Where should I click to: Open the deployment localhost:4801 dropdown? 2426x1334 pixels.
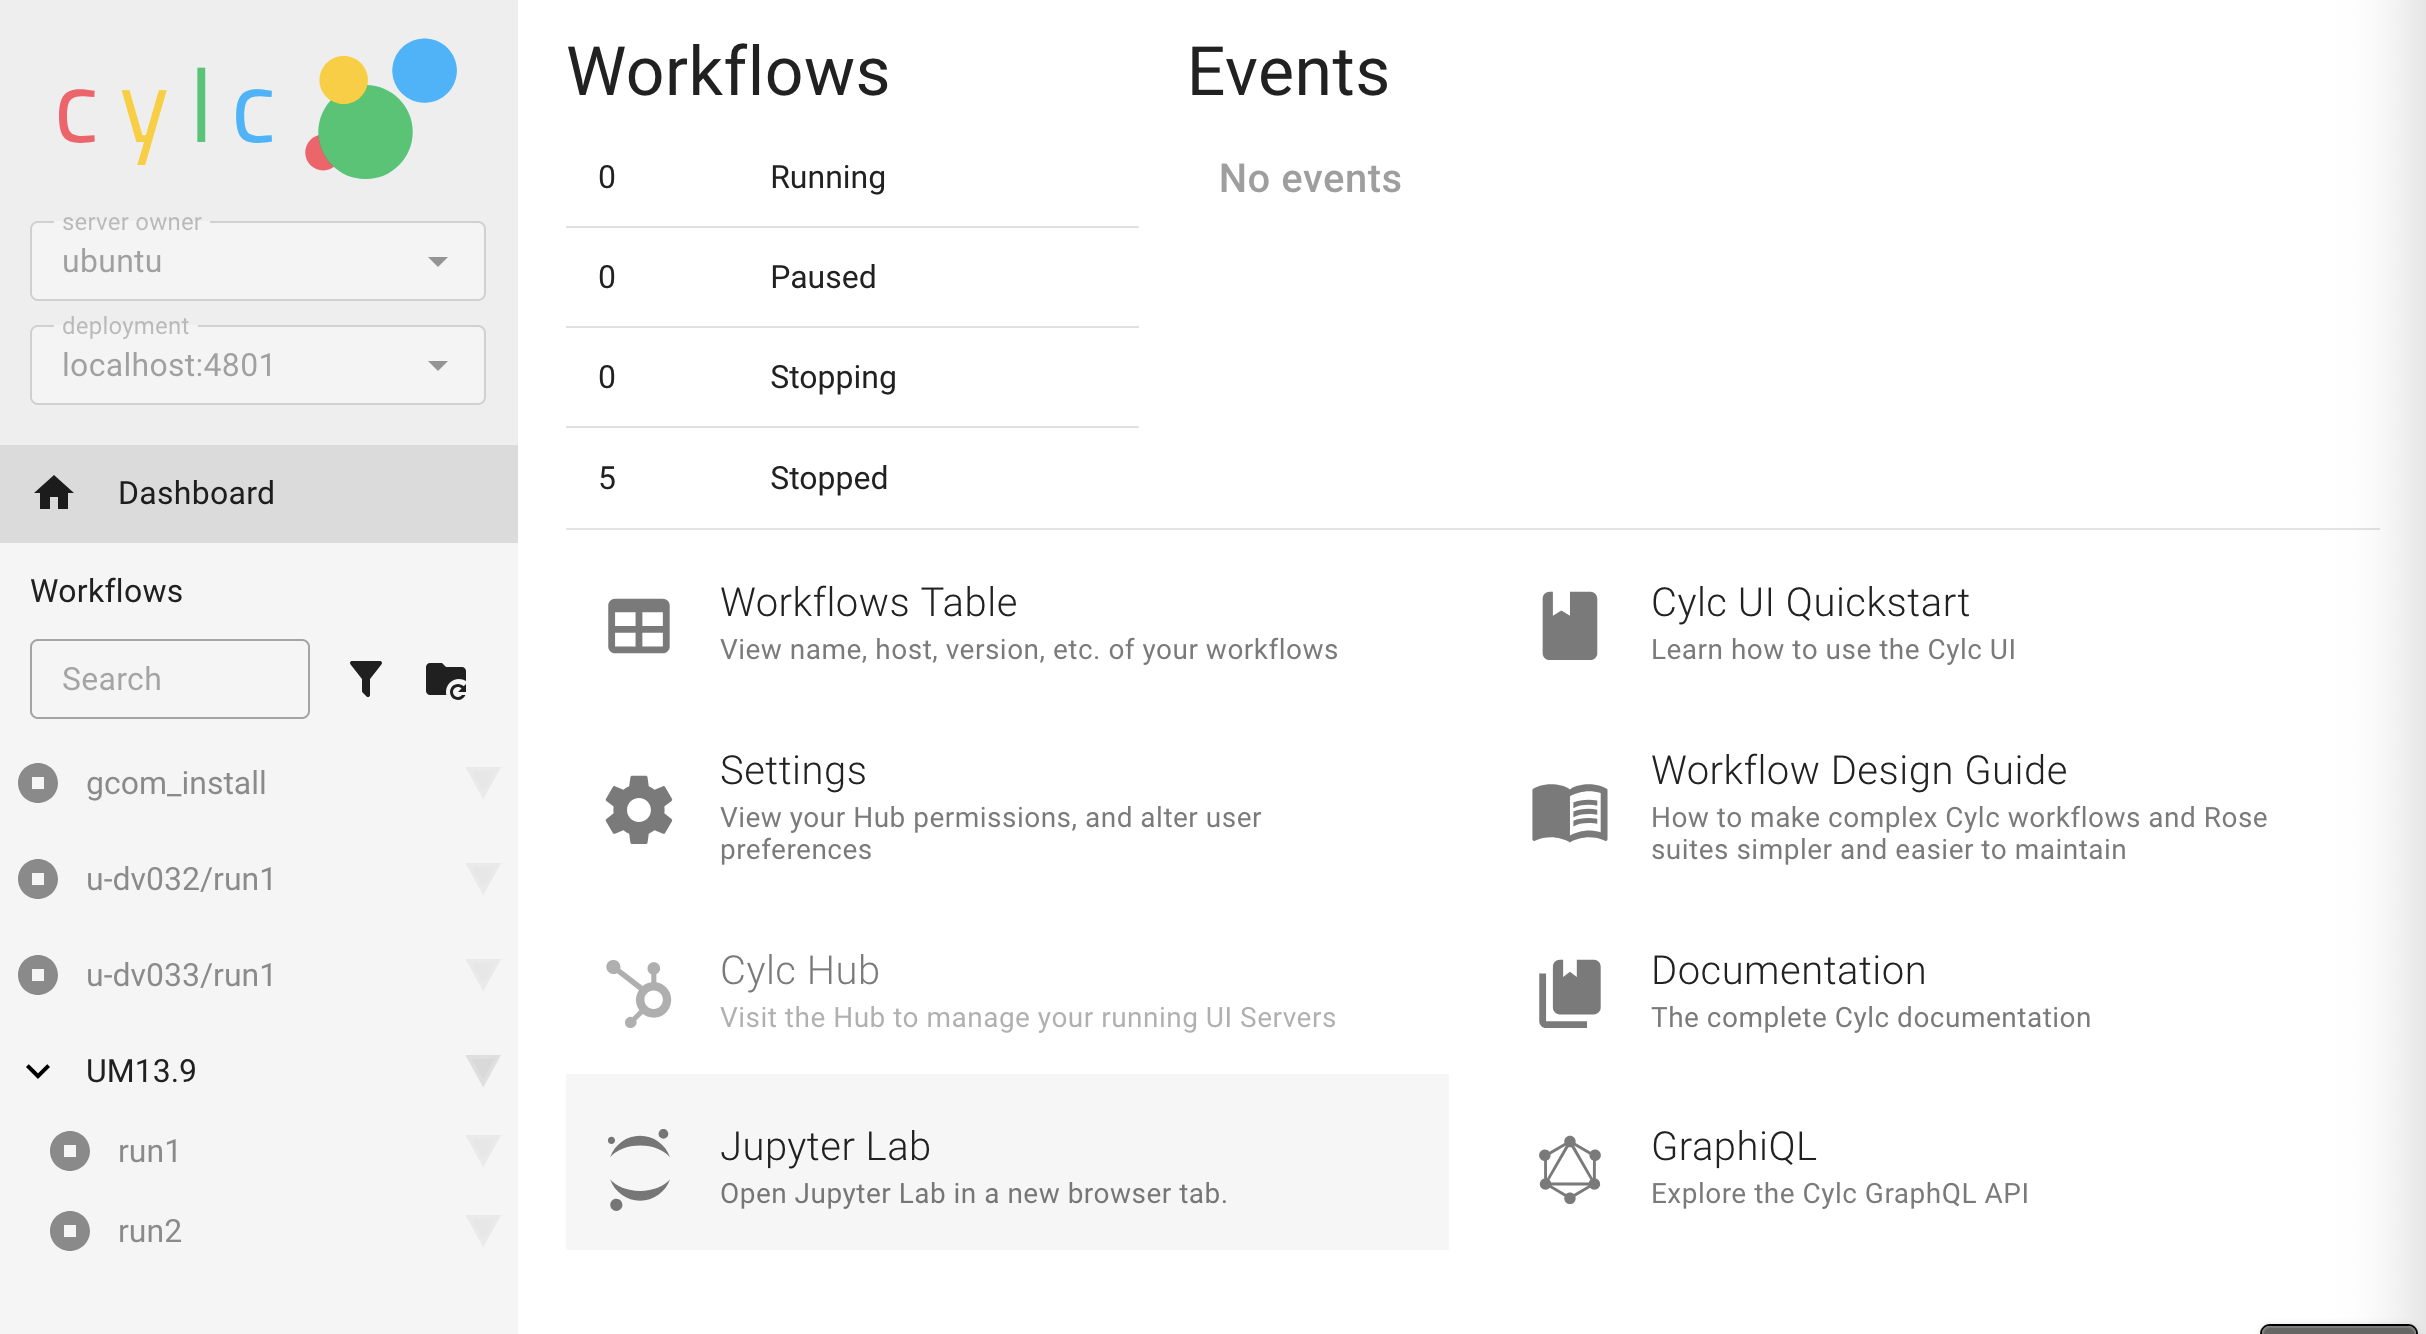(437, 366)
